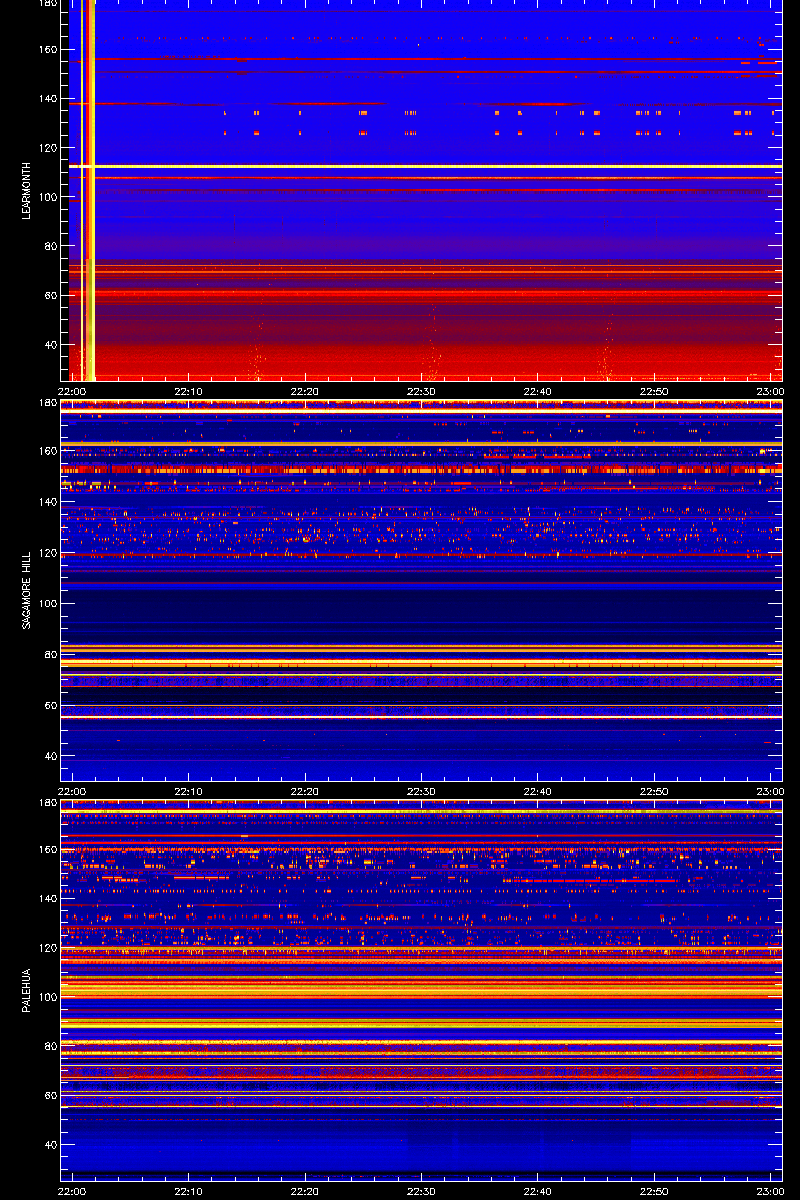Viewport: 800px width, 1200px height.
Task: Pick the 80 frequency label on Palehua axis
Action: pyautogui.click(x=52, y=1046)
